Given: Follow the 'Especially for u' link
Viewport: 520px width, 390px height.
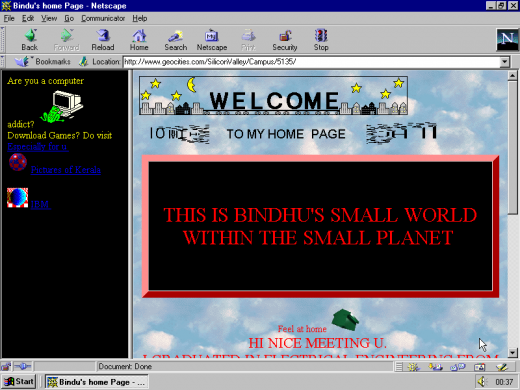Looking at the screenshot, I should [38, 147].
